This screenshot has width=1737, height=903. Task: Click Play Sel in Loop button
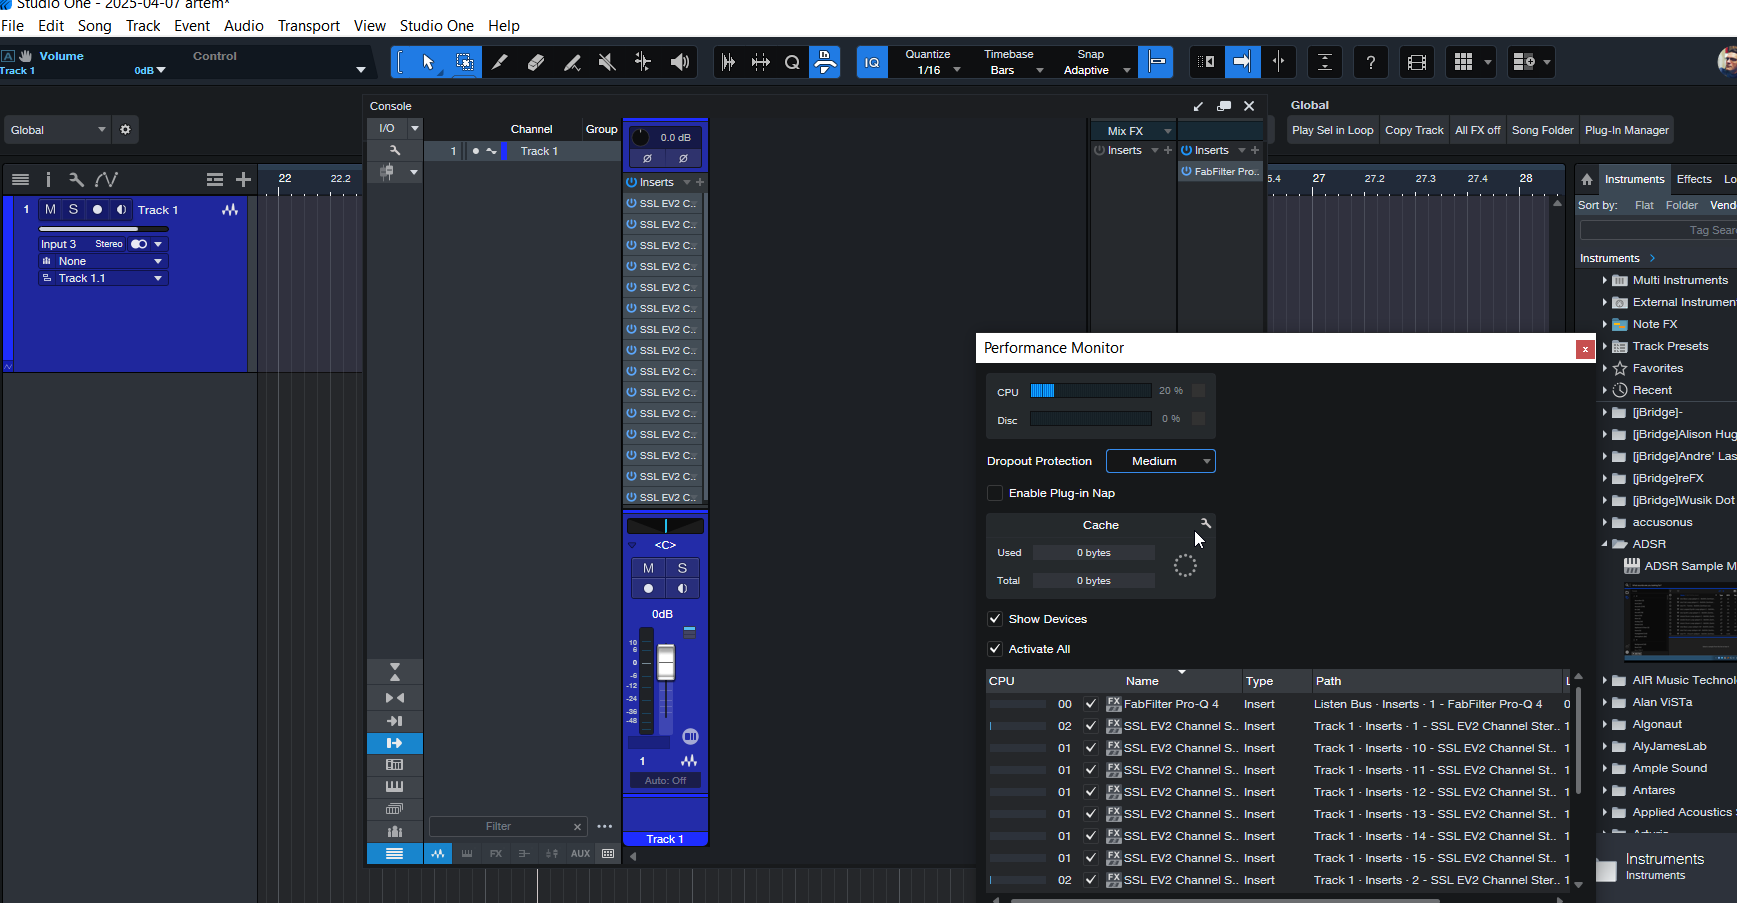point(1332,130)
